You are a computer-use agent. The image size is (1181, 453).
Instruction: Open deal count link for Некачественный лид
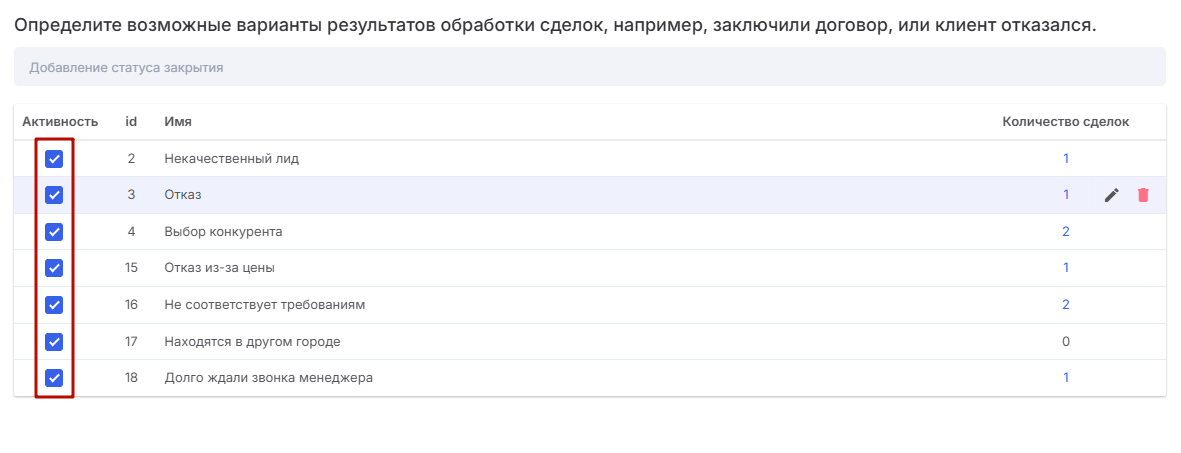[x=1066, y=159]
